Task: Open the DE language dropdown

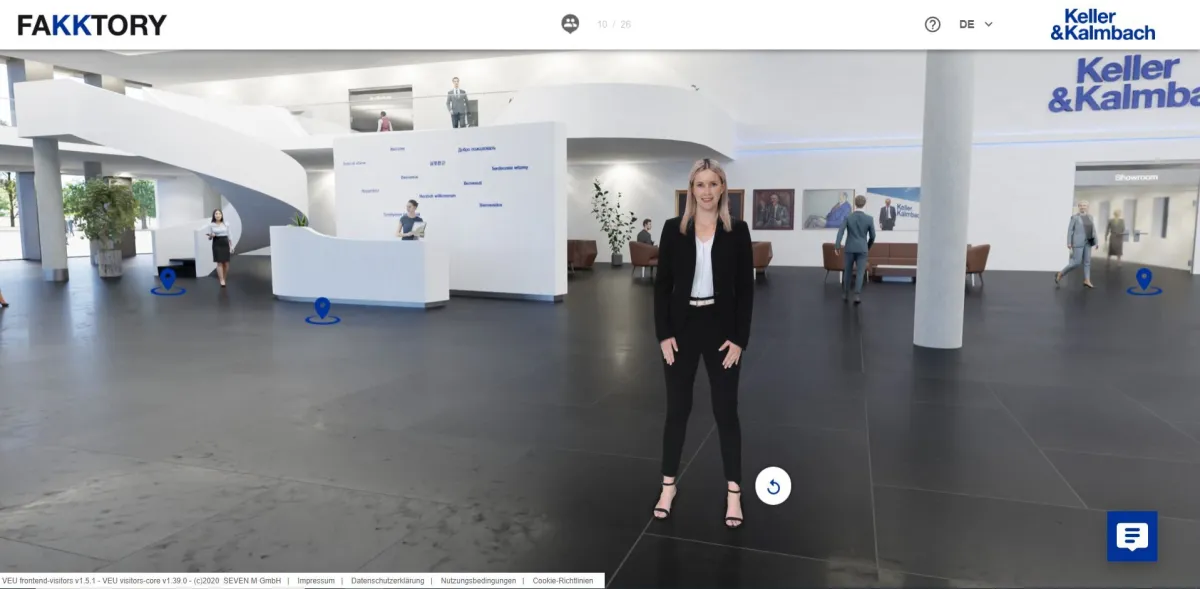Action: pos(969,23)
